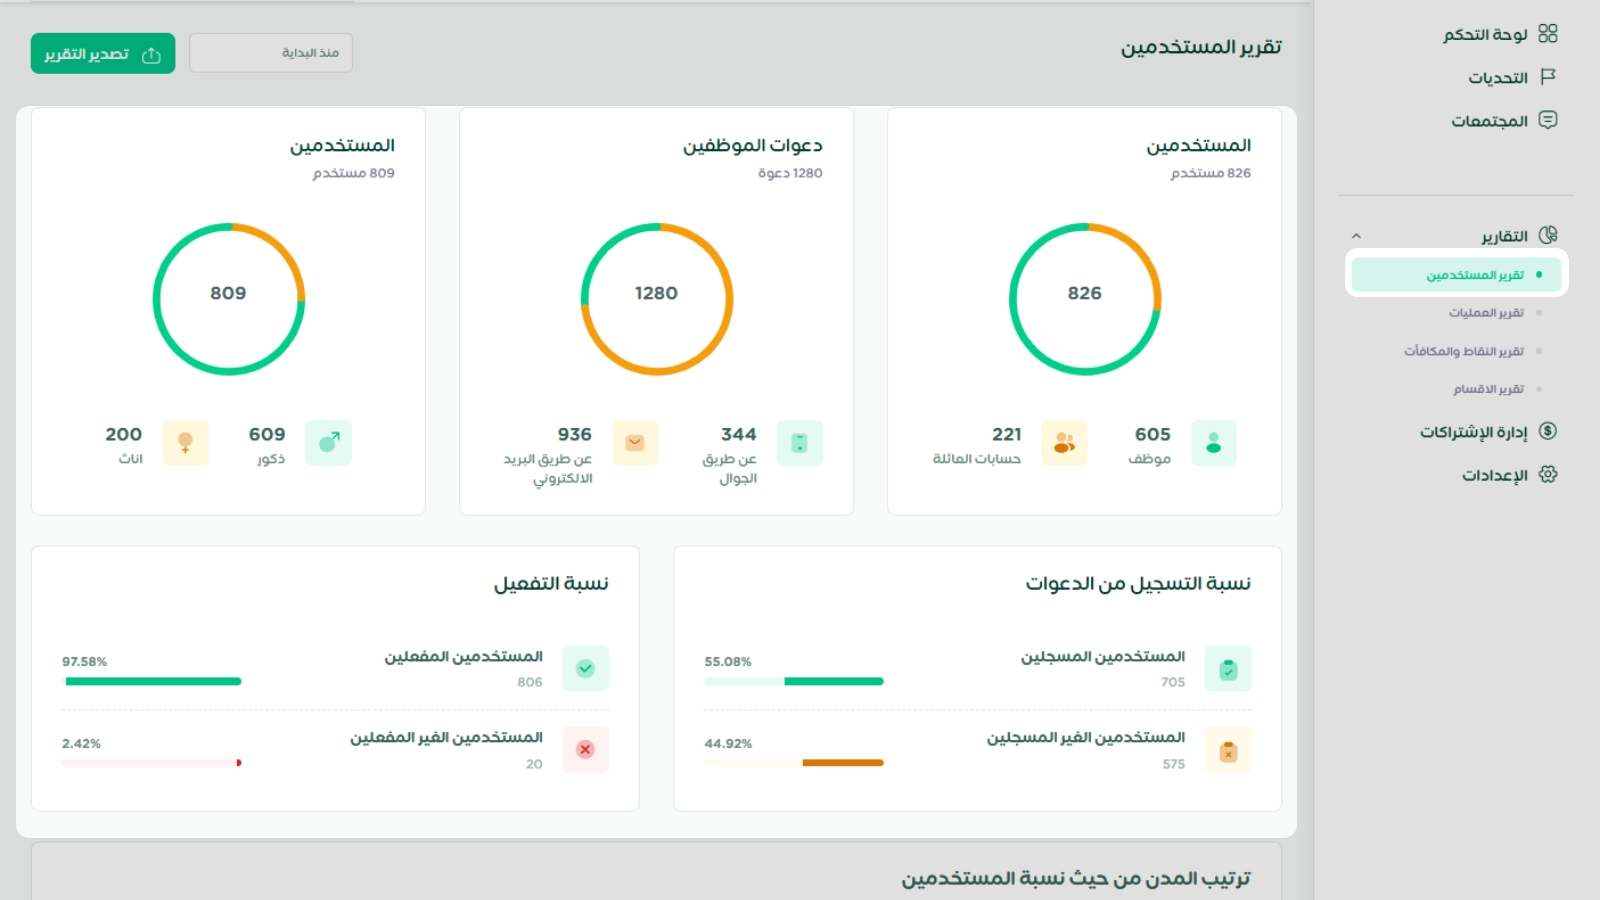Viewport: 1600px width, 900px height.
Task: Click the email envelope icon beside 936
Action: pyautogui.click(x=635, y=443)
